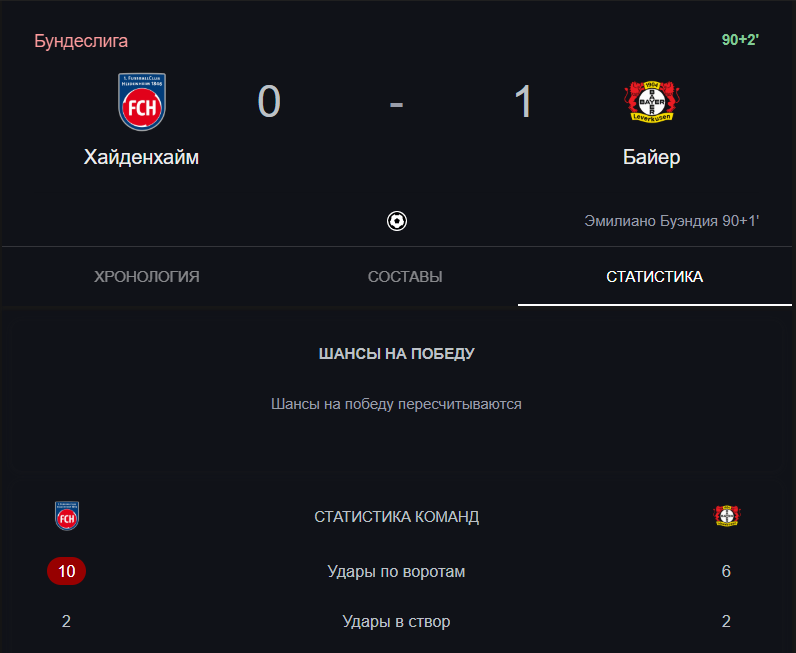Click Heidenheim's score number 0

tap(269, 102)
